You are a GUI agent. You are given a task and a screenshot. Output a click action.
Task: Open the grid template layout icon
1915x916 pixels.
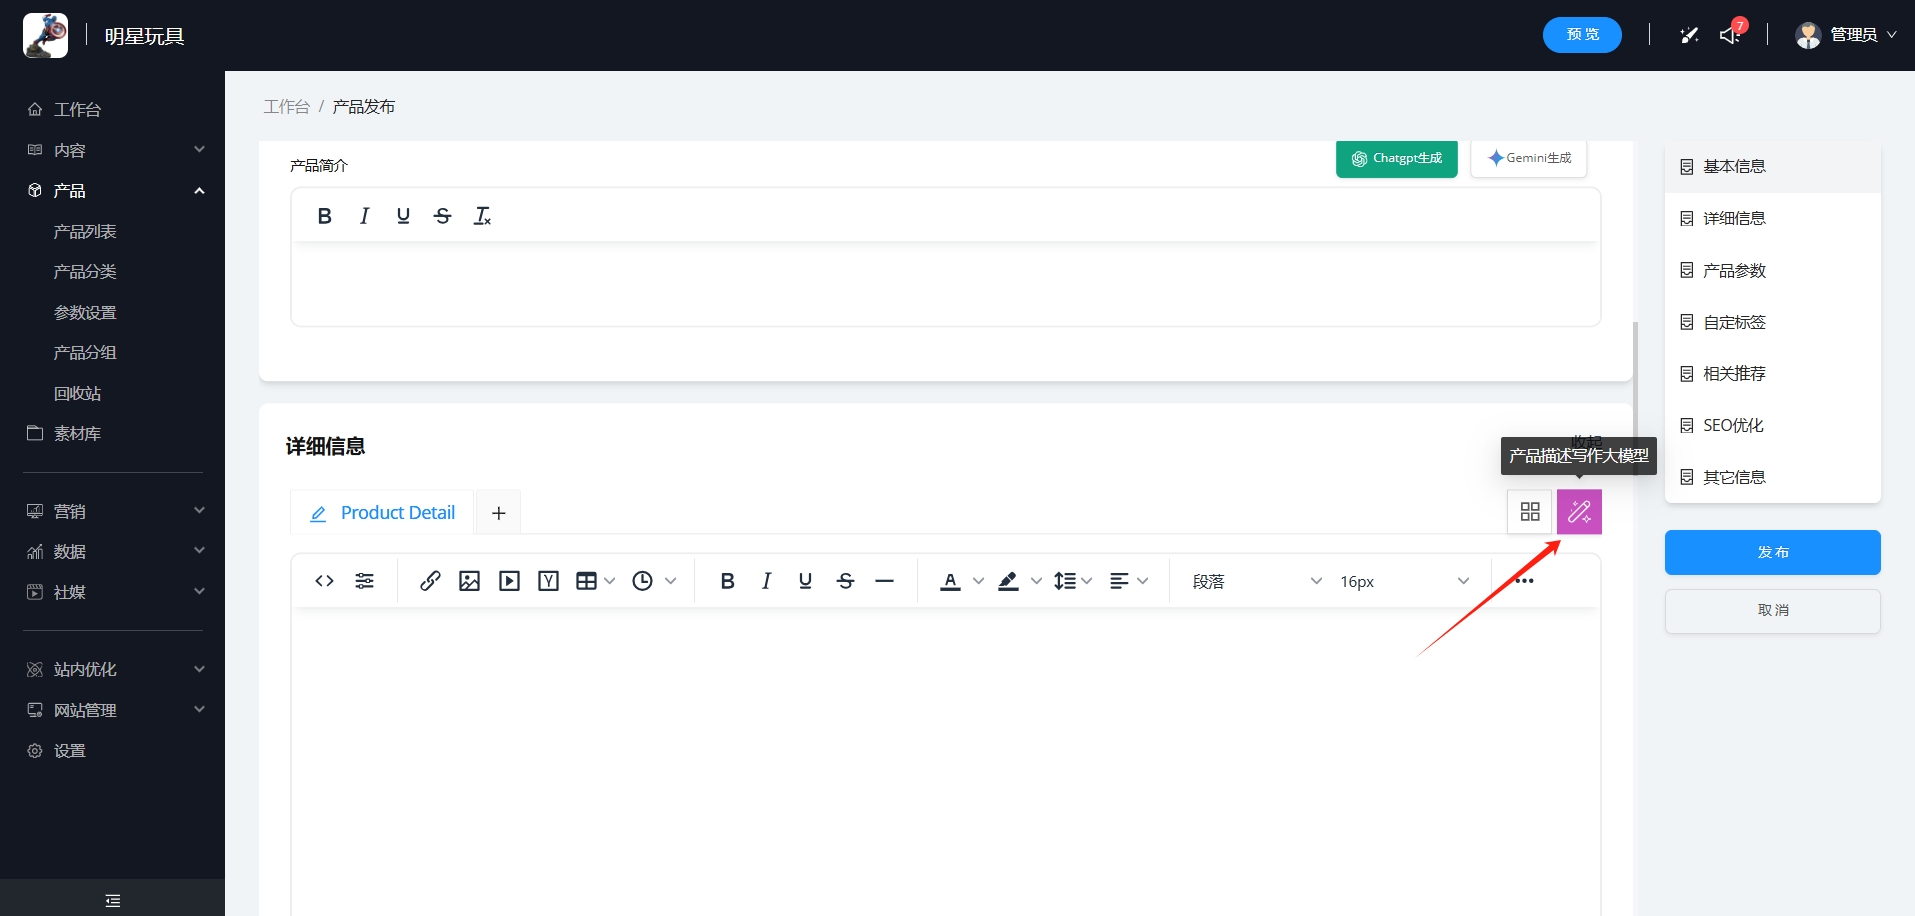click(1529, 512)
